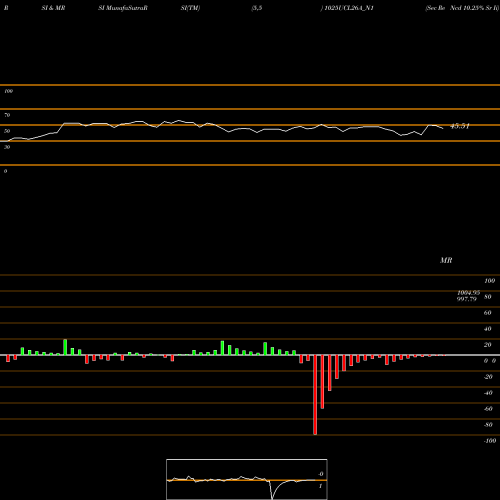Click the 1004.95 price value
Screen dimensions: 500x500
[469, 292]
